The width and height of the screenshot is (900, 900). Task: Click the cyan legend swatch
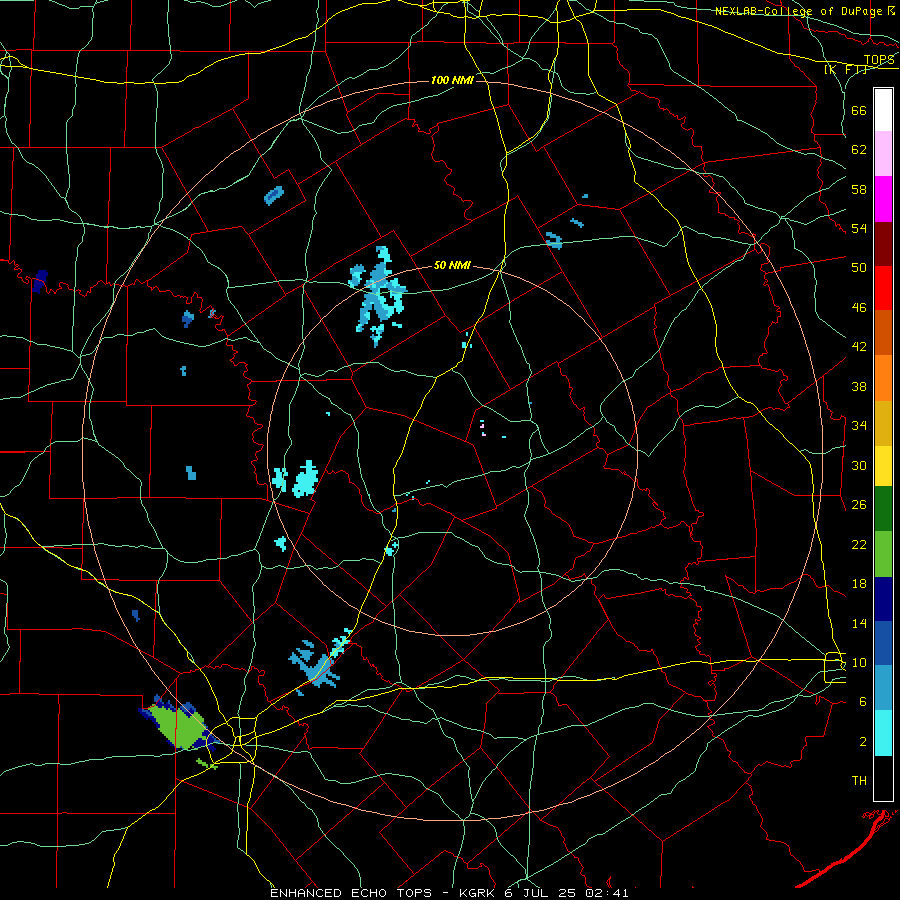pos(883,733)
